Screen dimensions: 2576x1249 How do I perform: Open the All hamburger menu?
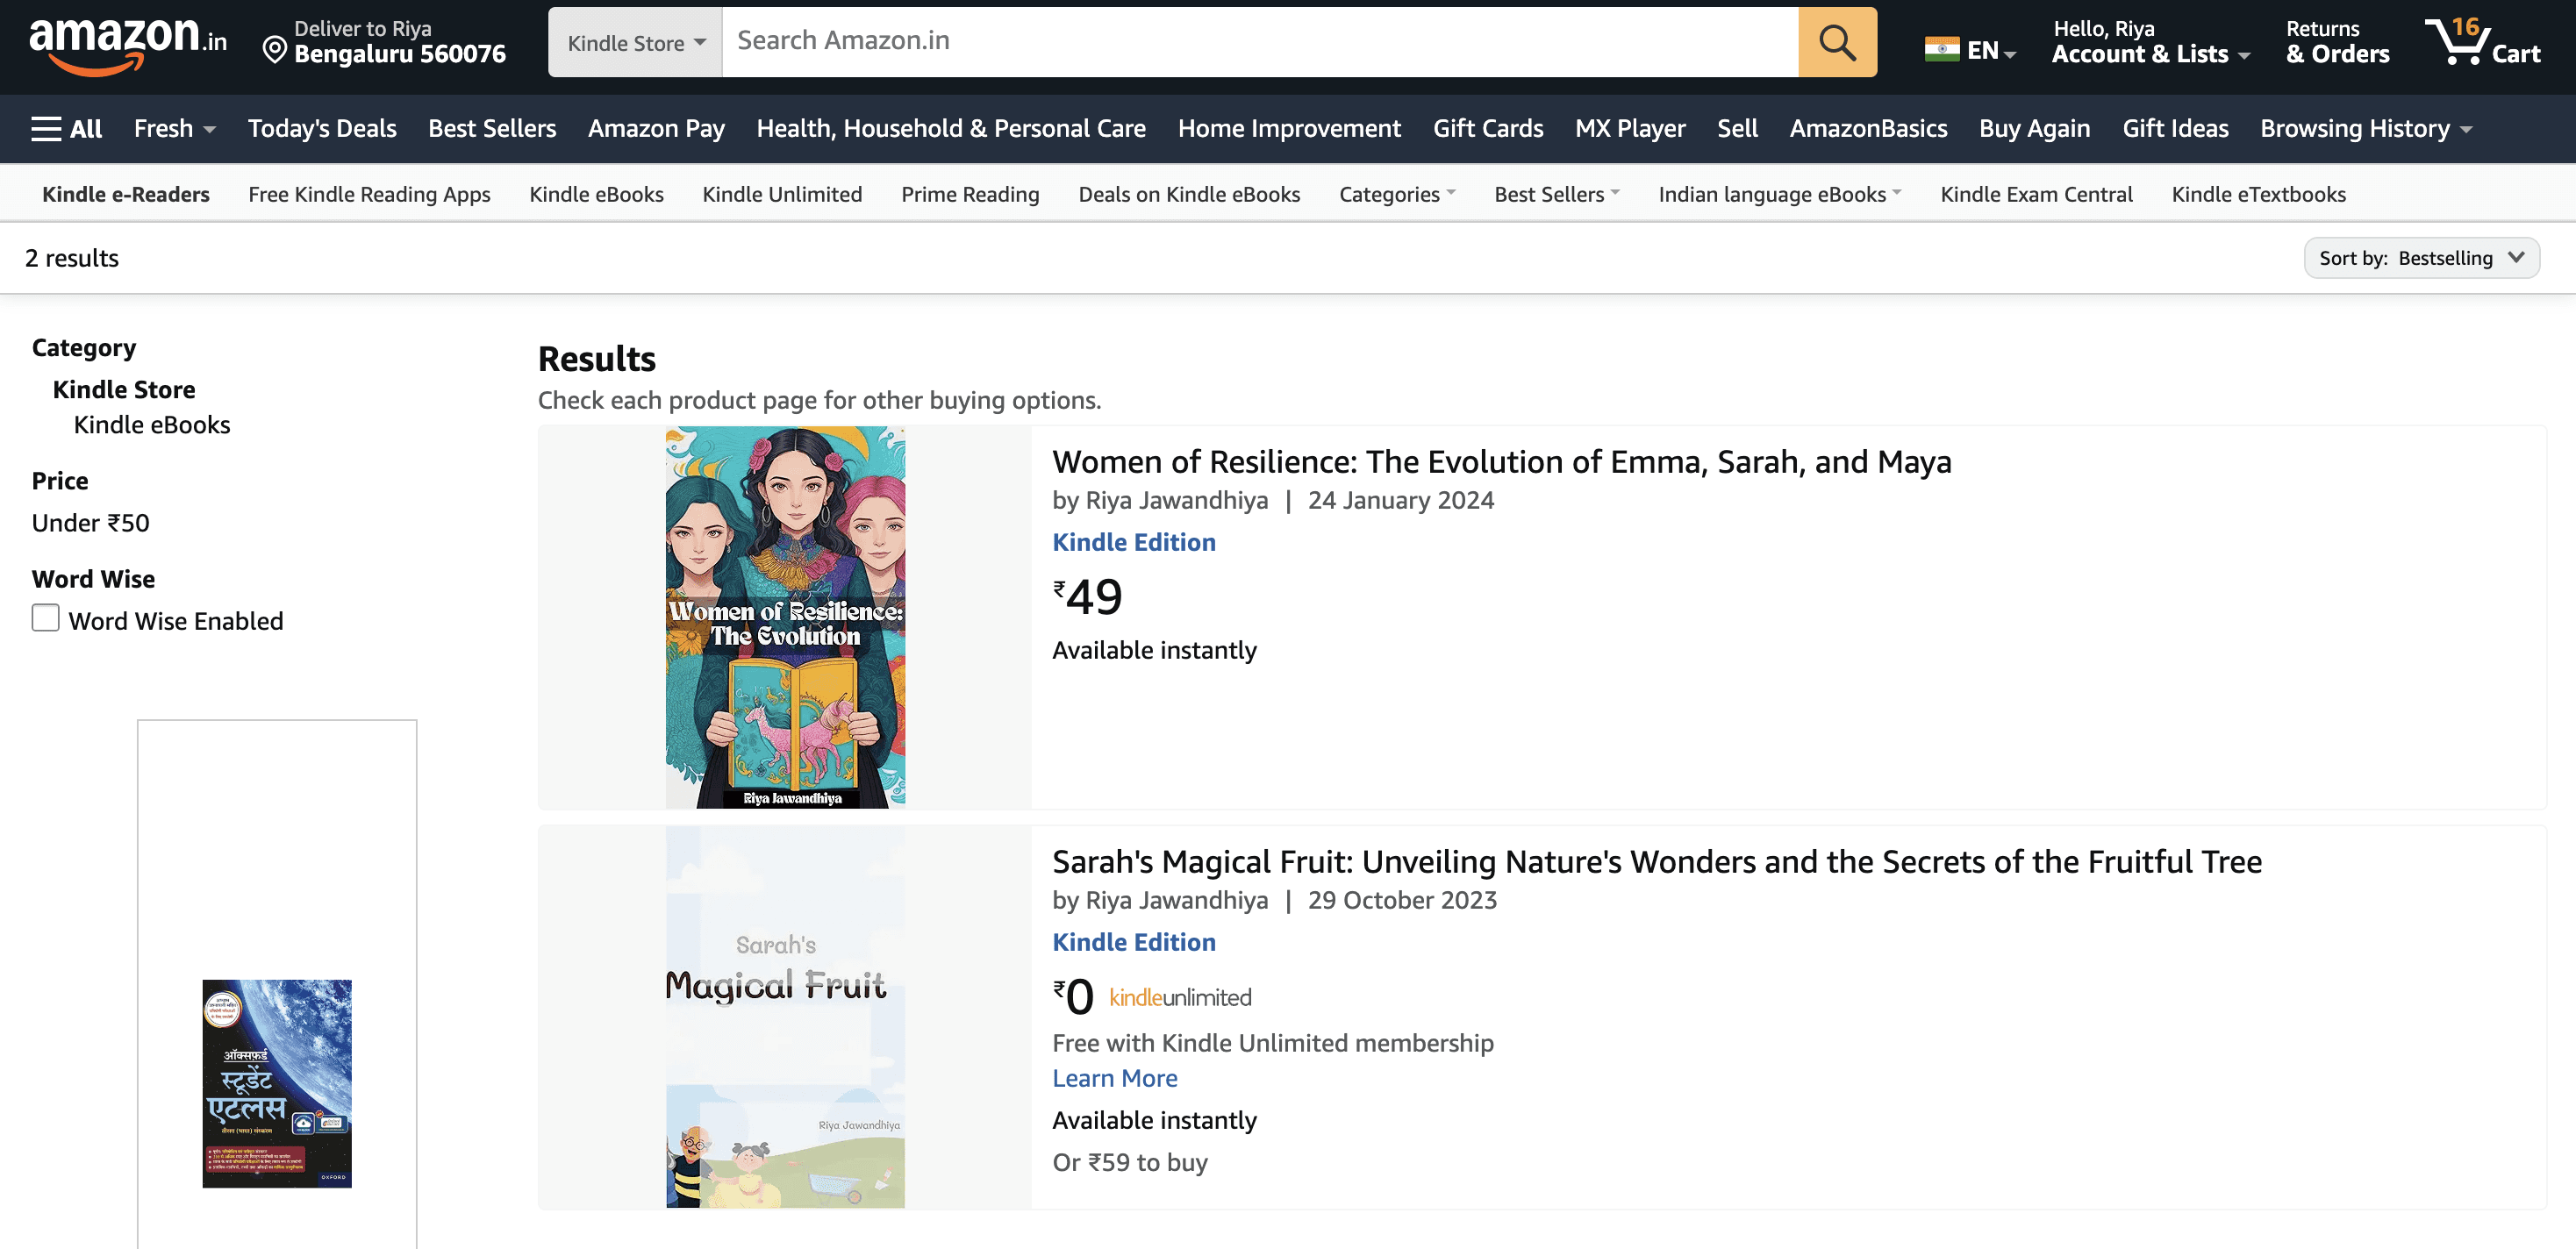[x=67, y=129]
